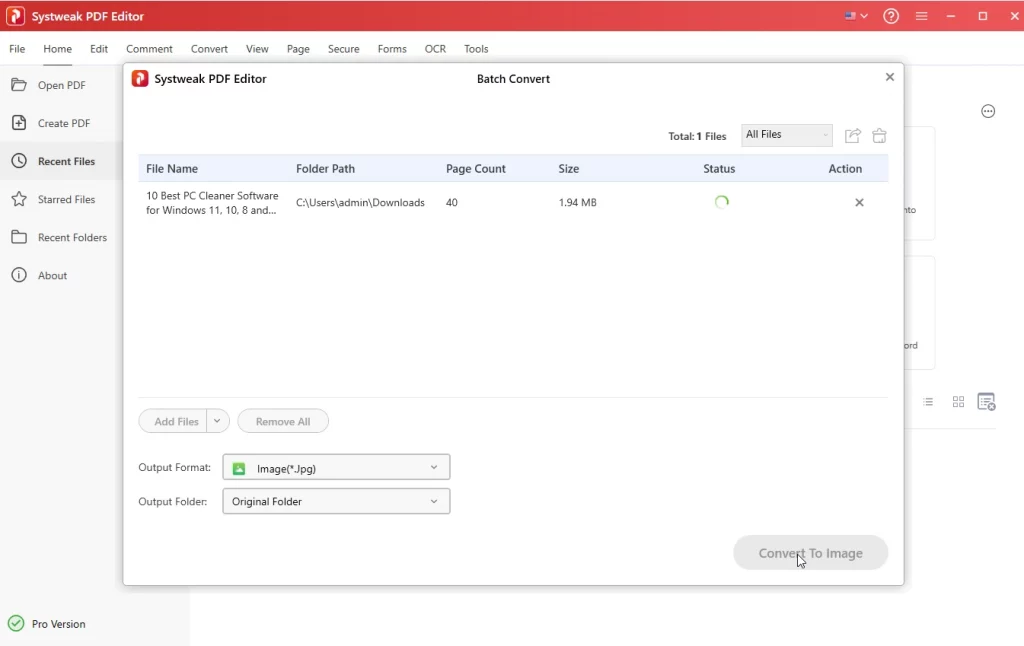This screenshot has width=1024, height=646.
Task: Click the C:\Users\admin\Downloads path cell
Action: click(360, 202)
